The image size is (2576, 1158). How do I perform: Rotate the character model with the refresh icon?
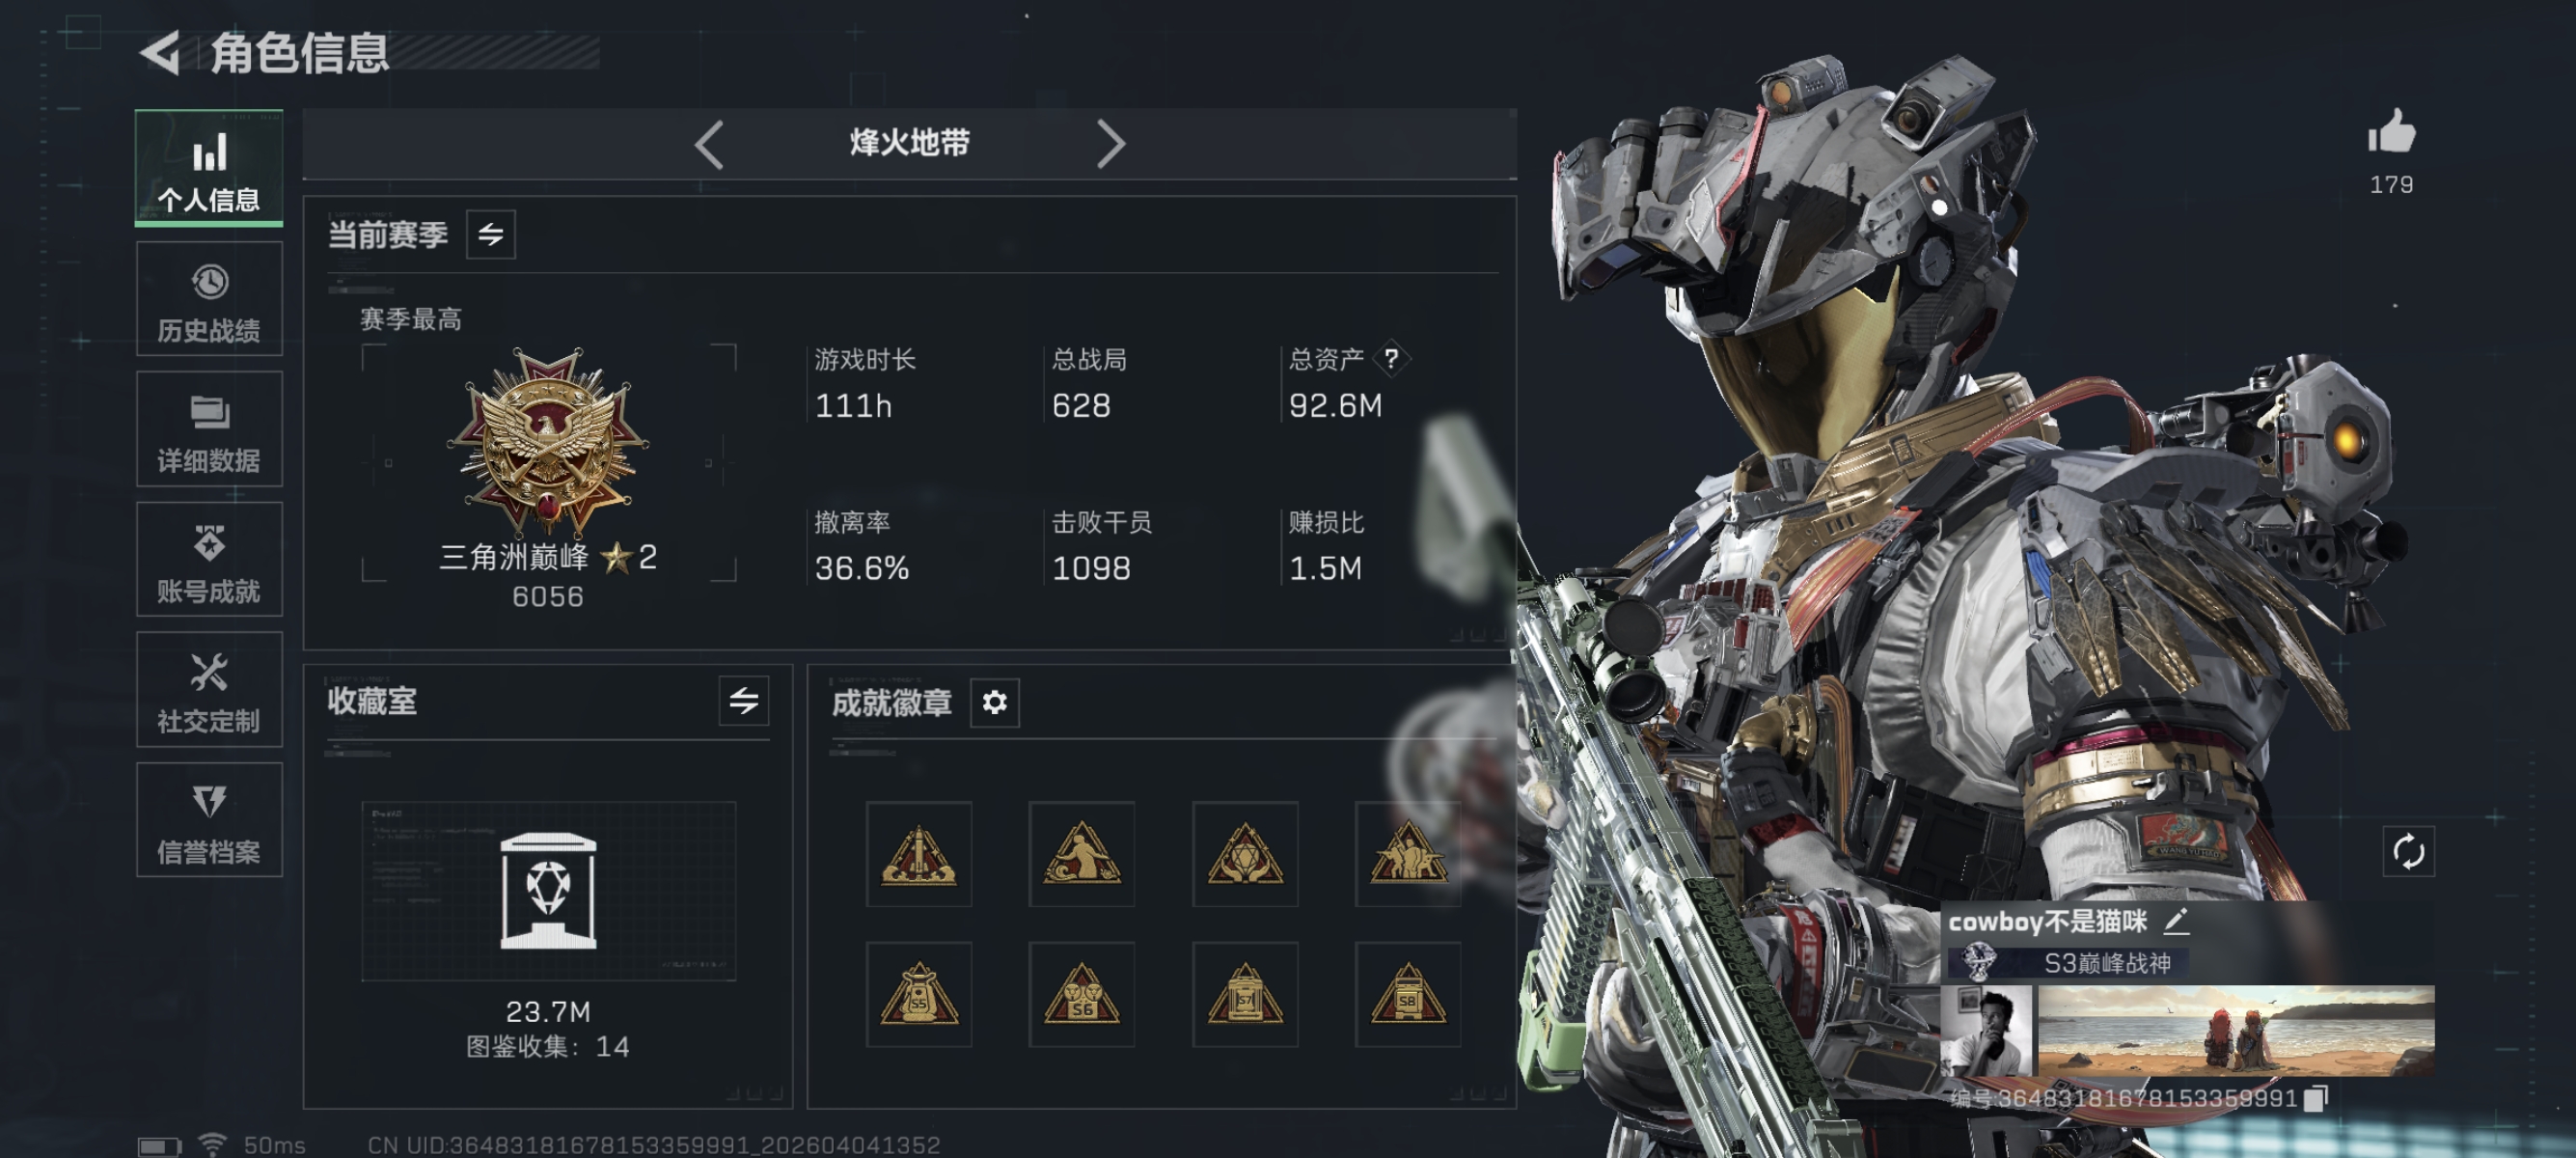pos(2408,851)
